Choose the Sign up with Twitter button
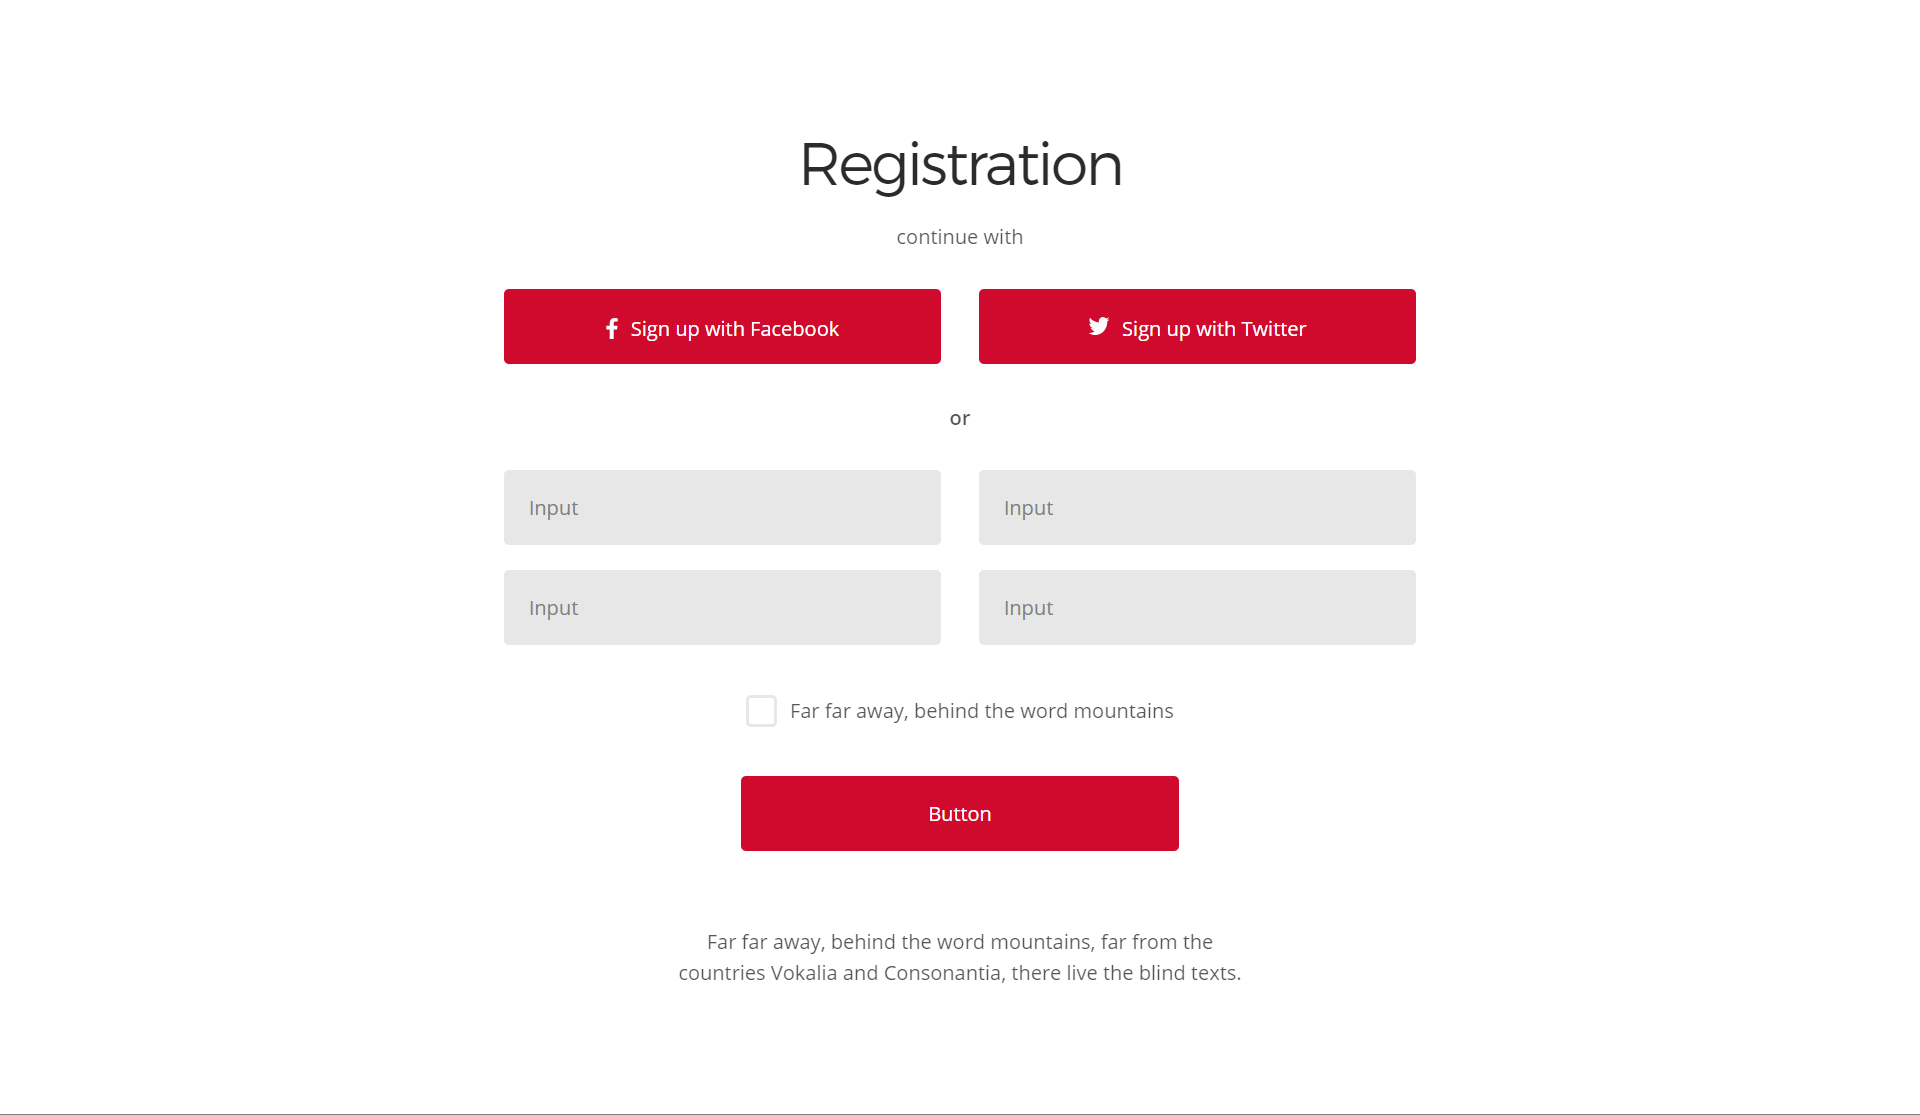Viewport: 1920px width, 1115px height. 1197,326
